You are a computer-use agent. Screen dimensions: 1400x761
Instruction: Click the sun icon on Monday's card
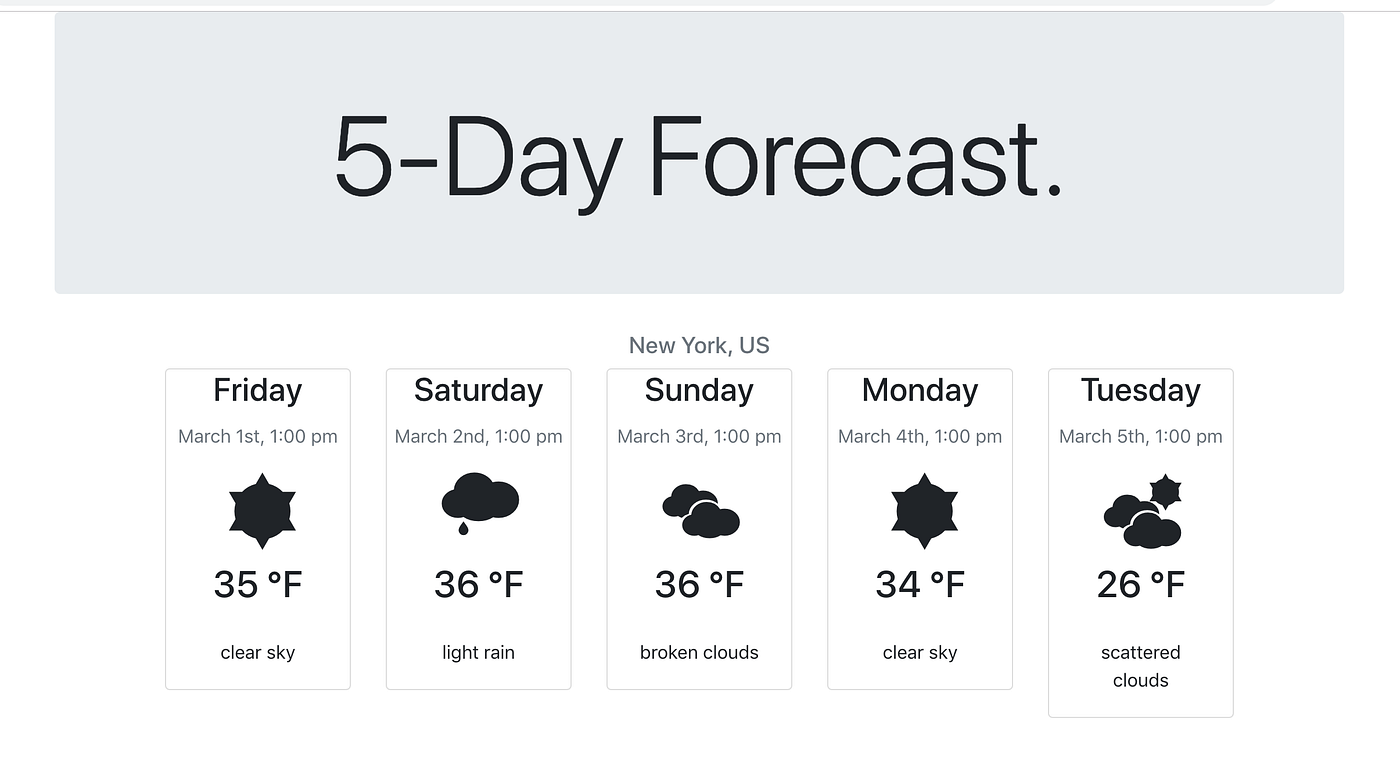coord(920,512)
